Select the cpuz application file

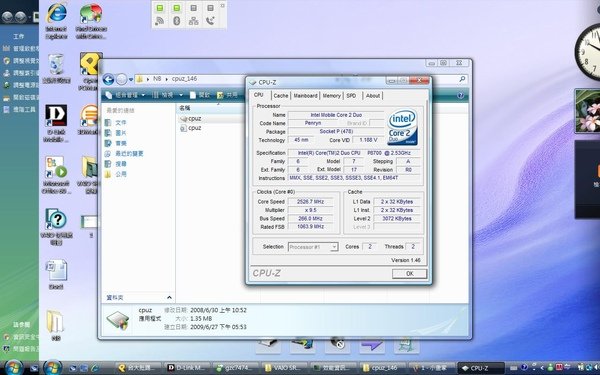point(191,119)
